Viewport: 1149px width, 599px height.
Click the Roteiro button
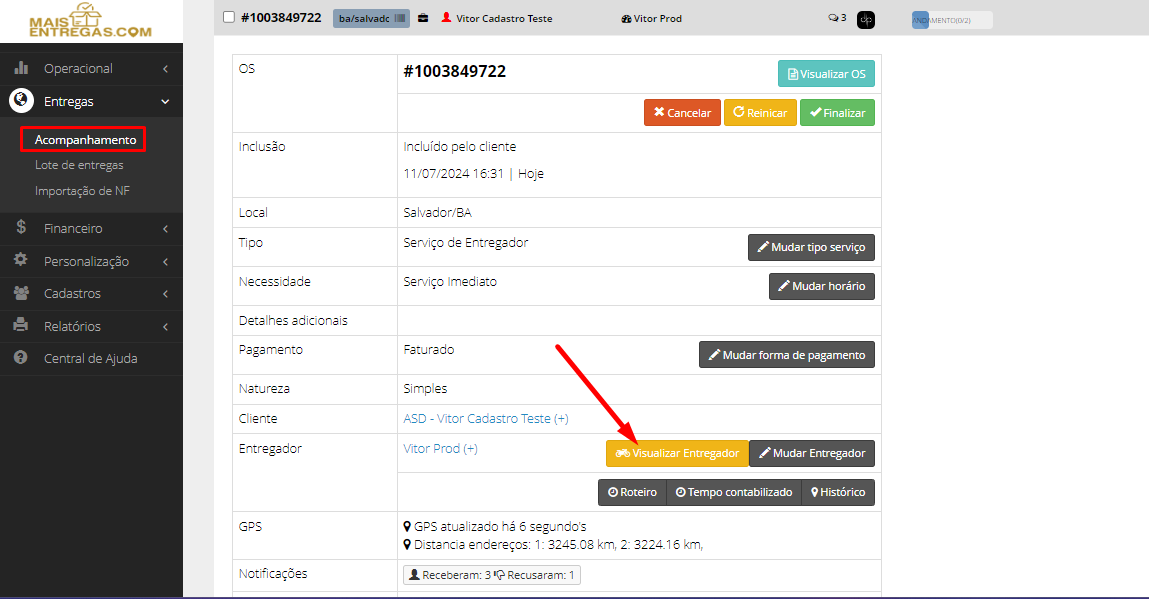pos(632,492)
